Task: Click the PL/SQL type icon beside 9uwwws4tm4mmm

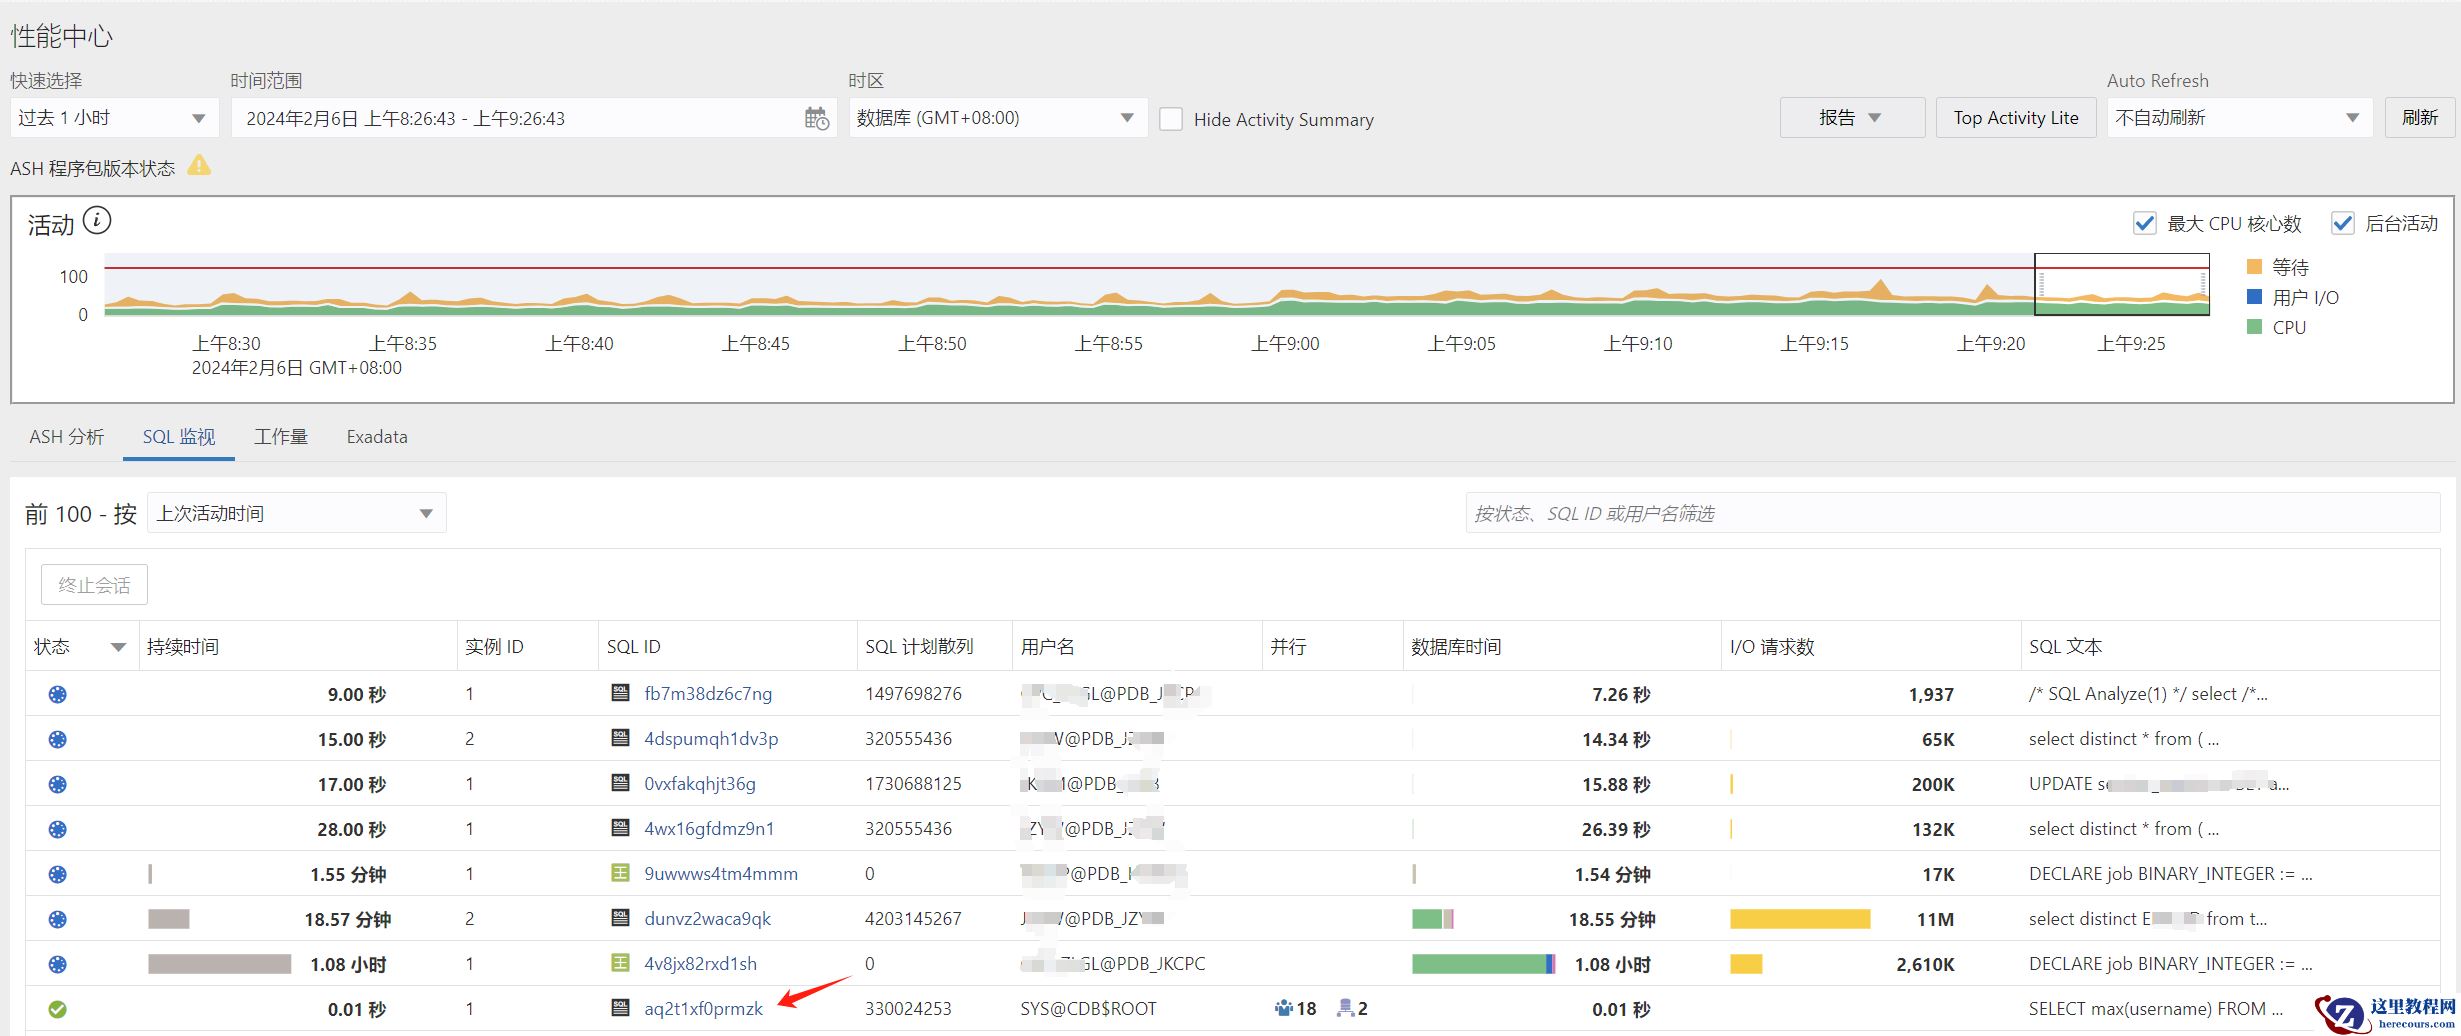Action: point(620,873)
